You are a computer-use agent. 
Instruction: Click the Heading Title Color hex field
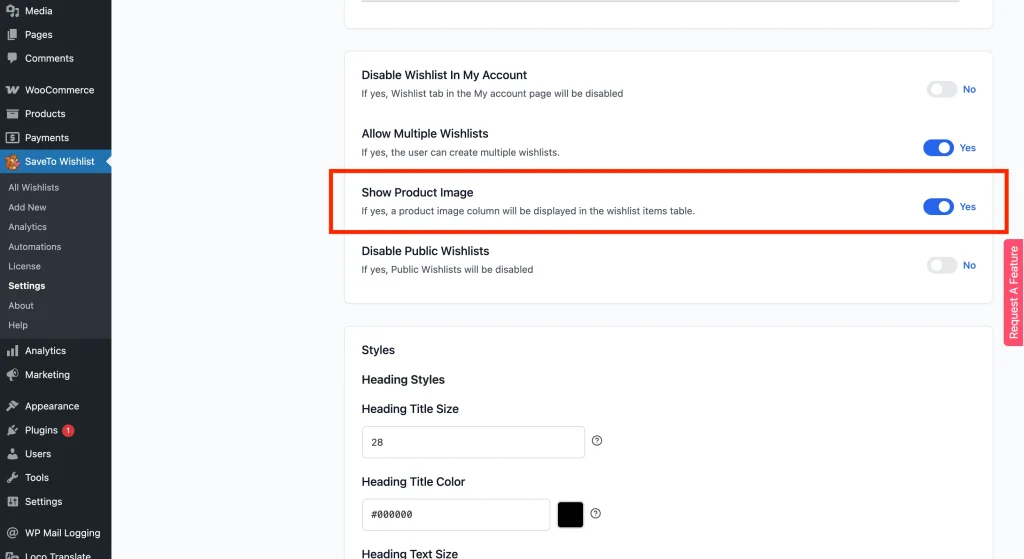(456, 515)
